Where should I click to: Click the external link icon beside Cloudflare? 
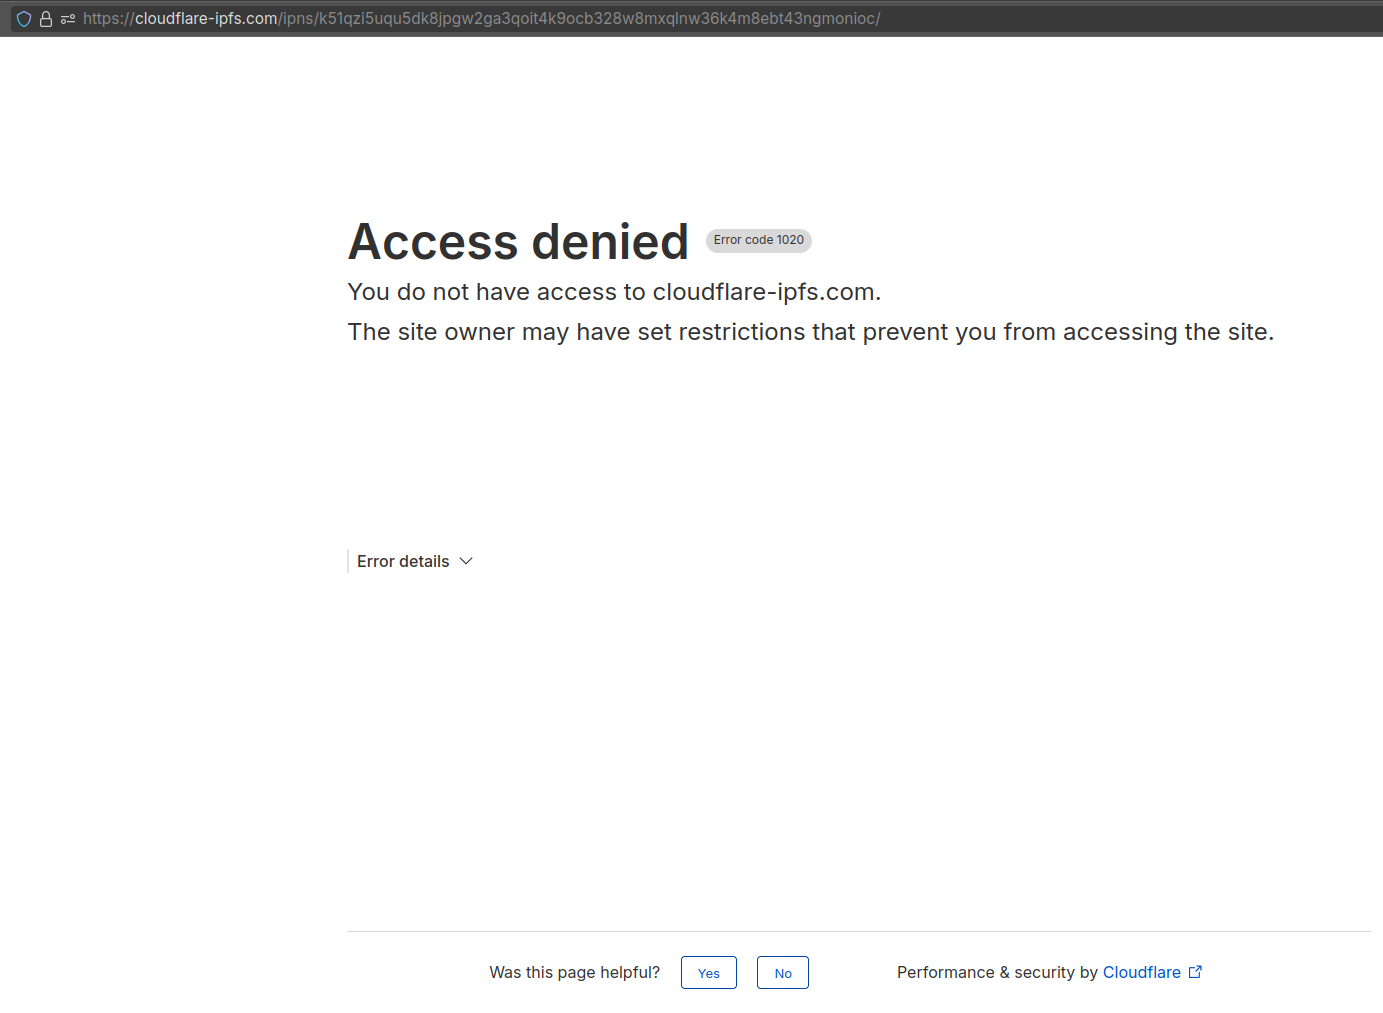coord(1195,972)
